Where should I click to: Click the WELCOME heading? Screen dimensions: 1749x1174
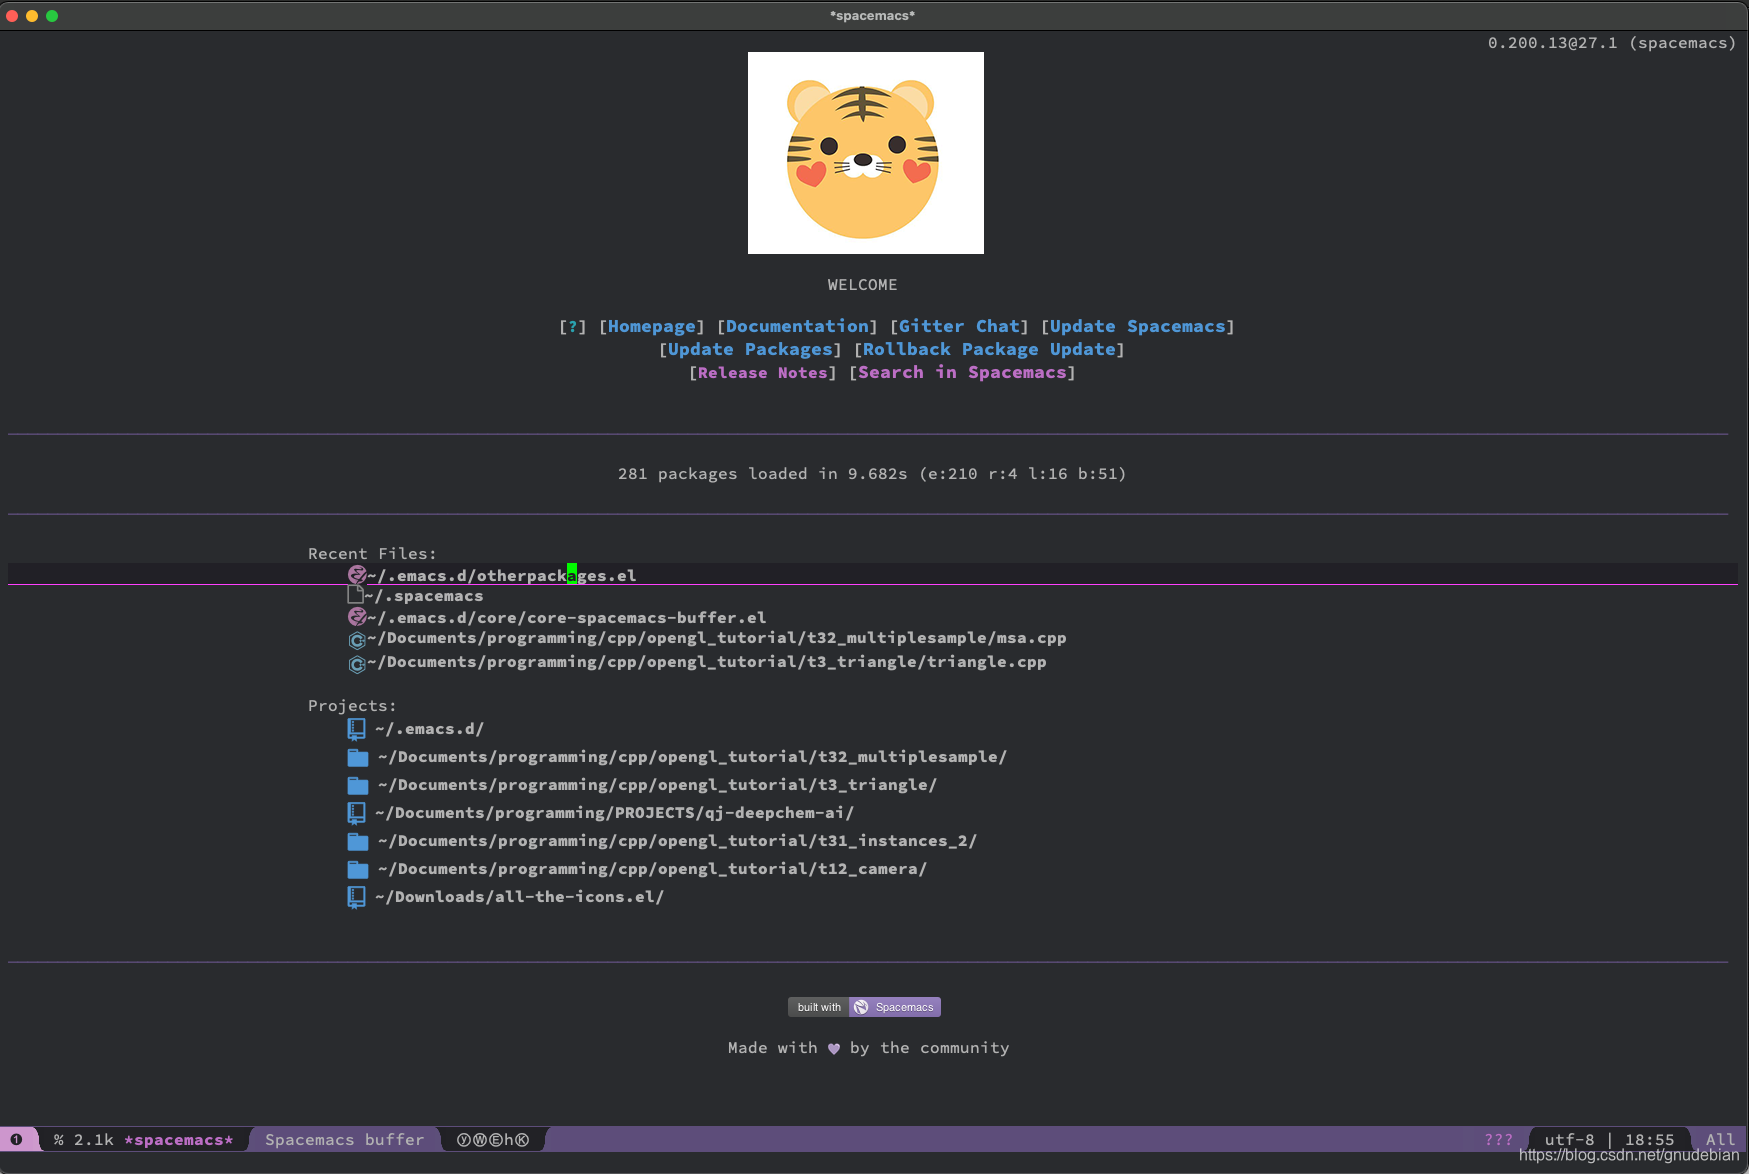[863, 285]
